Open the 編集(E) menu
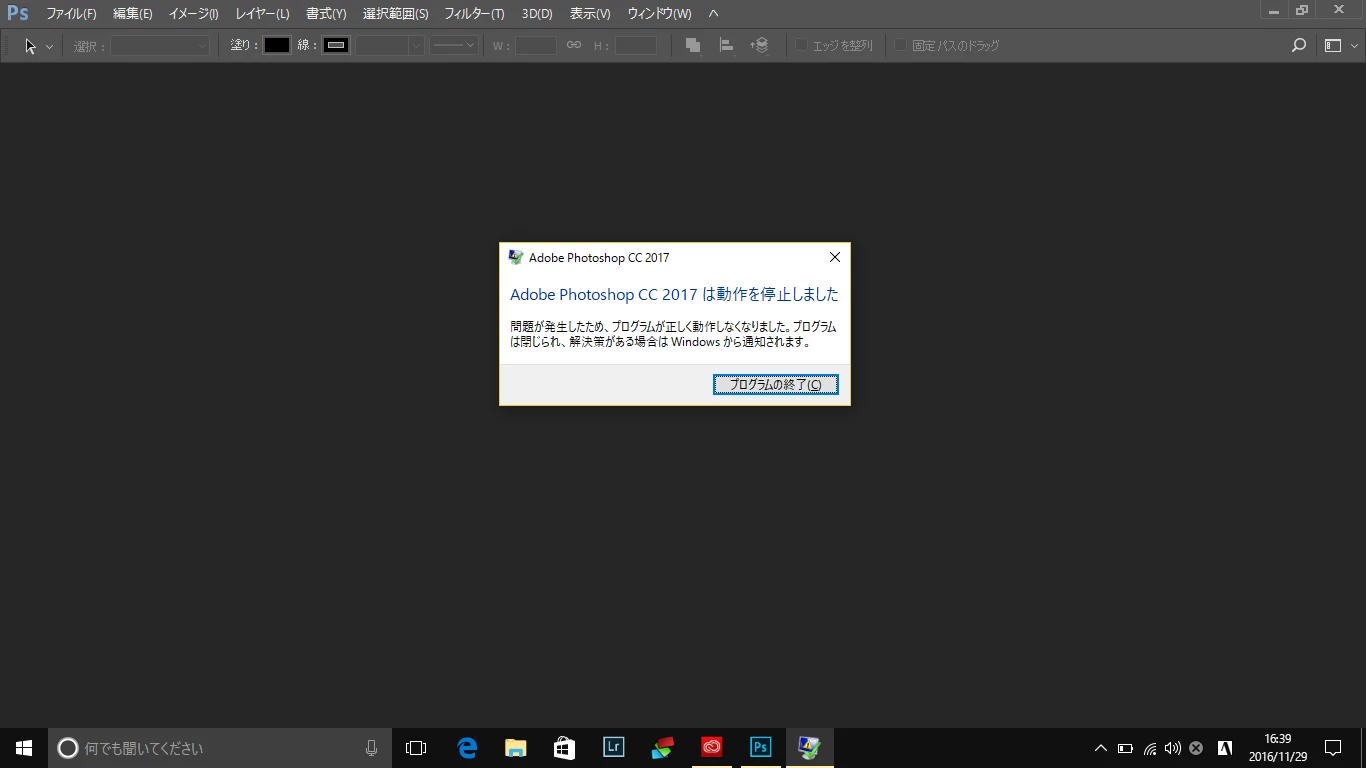1366x768 pixels. tap(133, 14)
